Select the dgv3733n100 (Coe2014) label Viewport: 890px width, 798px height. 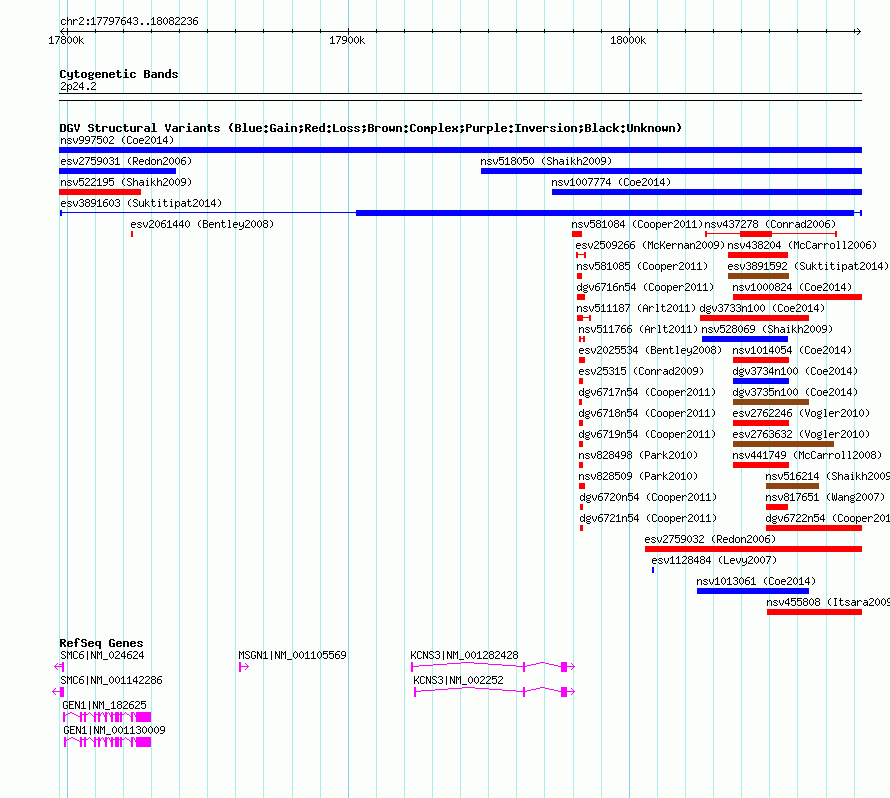[x=762, y=308]
